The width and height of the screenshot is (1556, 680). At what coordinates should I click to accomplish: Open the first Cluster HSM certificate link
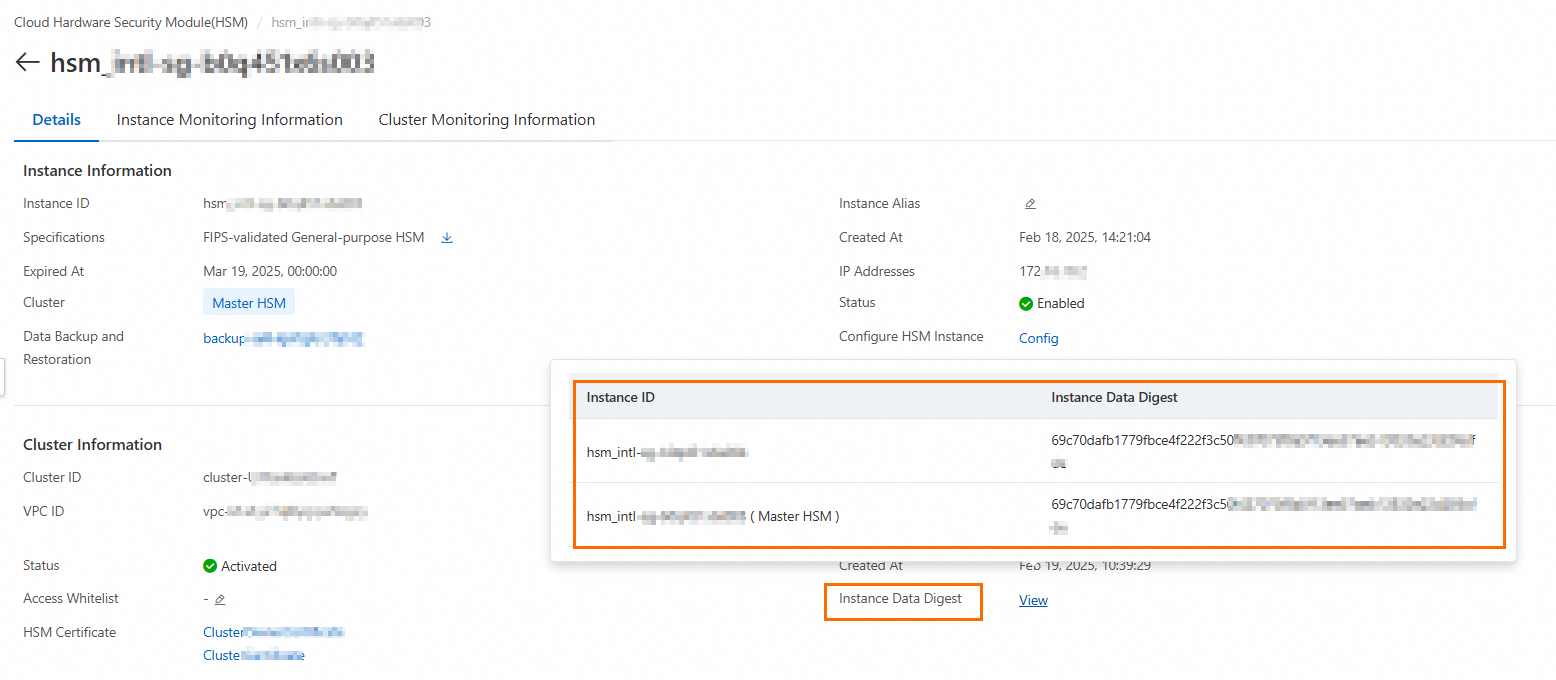[x=273, y=632]
